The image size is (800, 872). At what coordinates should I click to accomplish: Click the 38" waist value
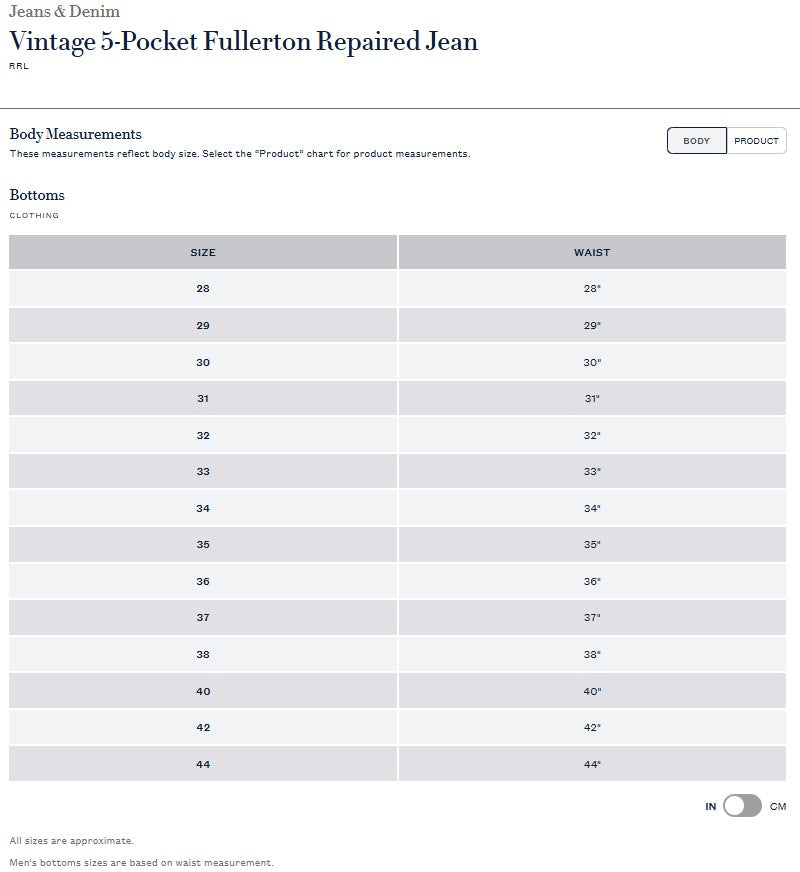pyautogui.click(x=592, y=655)
